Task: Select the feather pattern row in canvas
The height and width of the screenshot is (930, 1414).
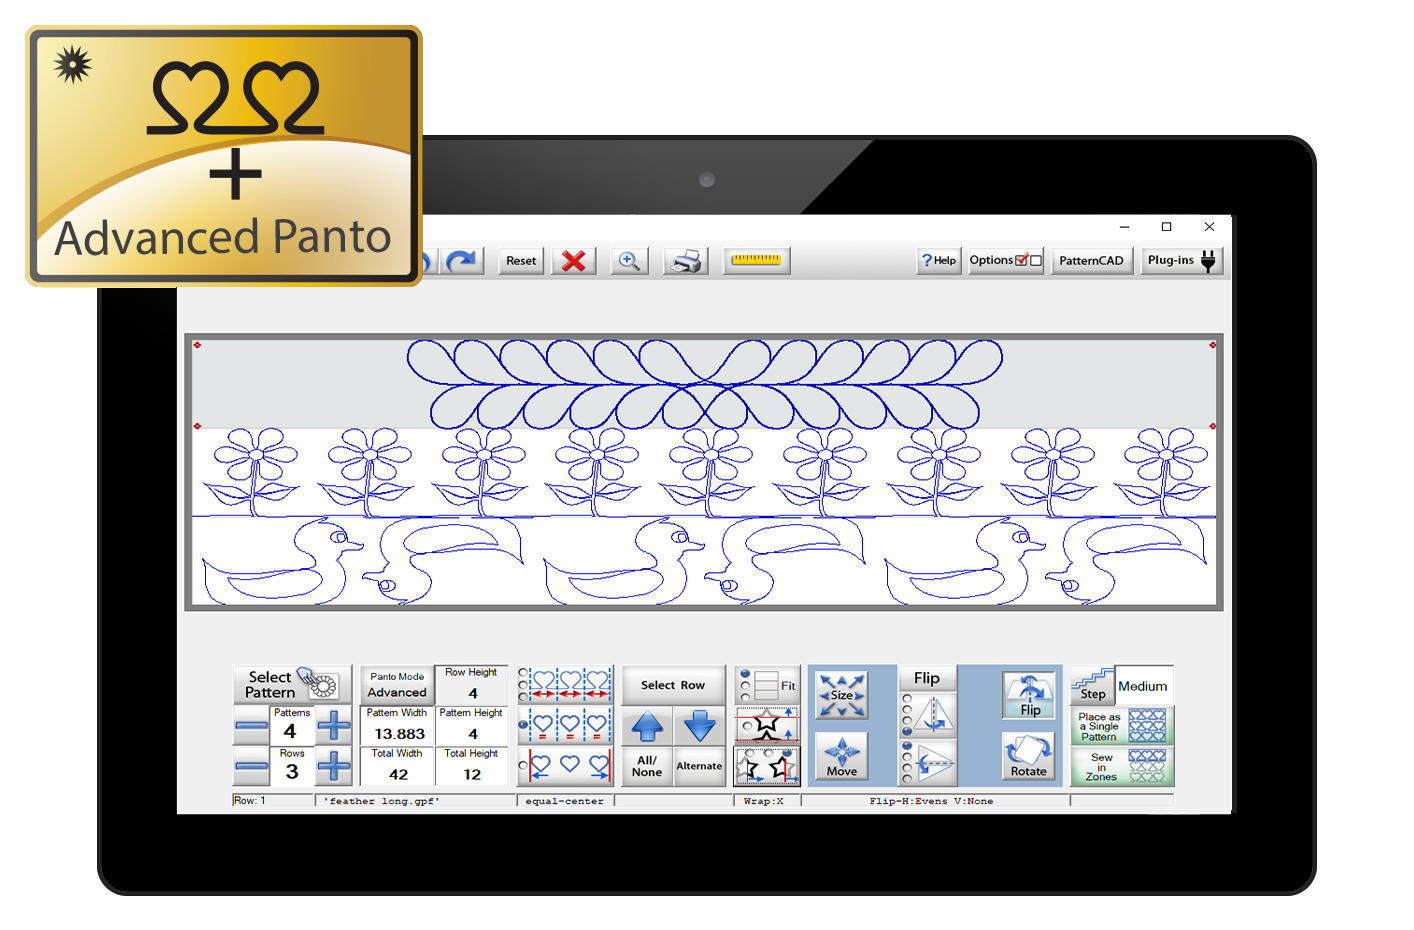Action: [704, 384]
